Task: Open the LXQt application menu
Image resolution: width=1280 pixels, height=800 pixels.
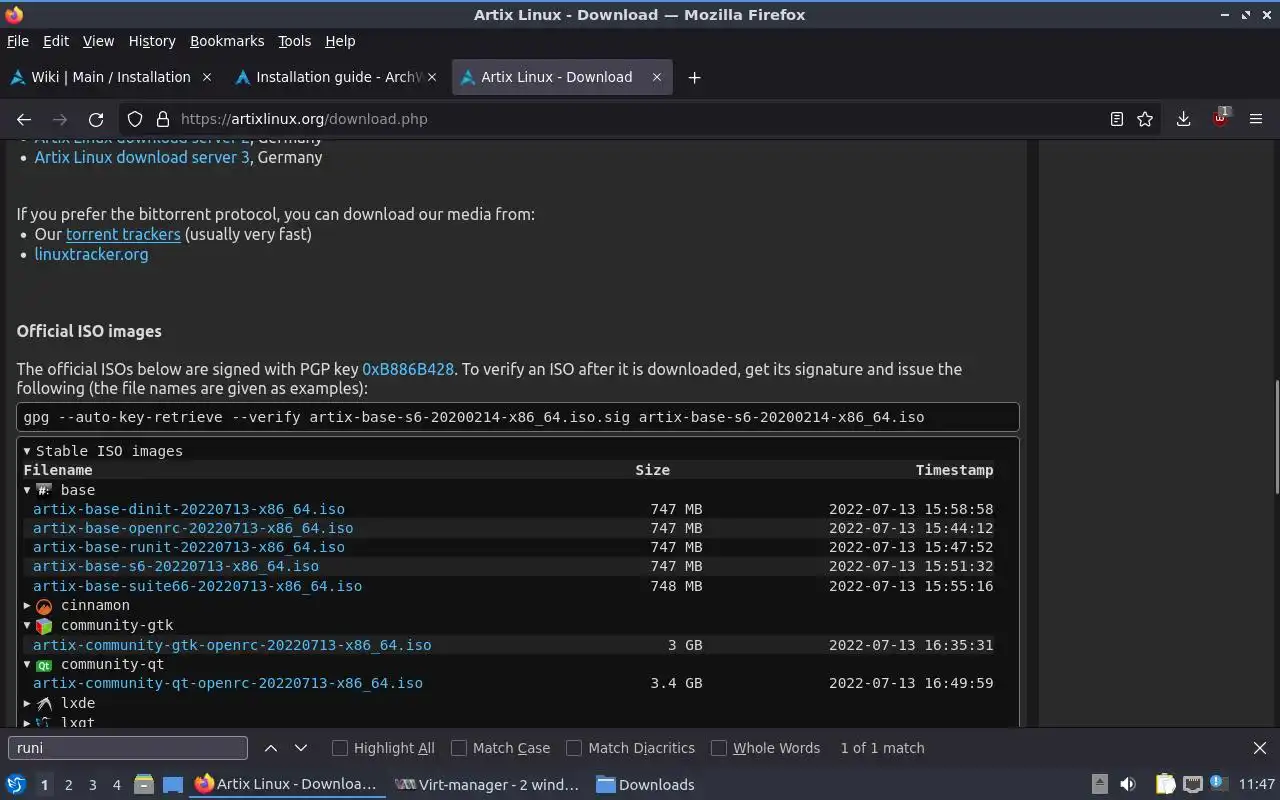Action: click(x=16, y=785)
